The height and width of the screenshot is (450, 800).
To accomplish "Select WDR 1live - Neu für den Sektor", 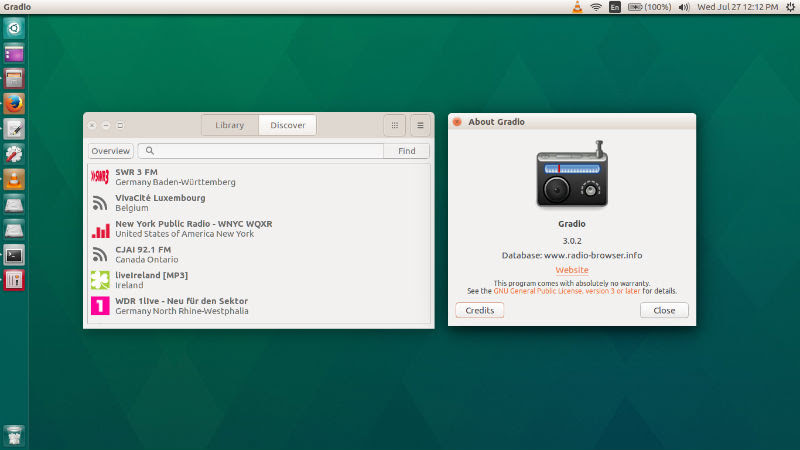I will 259,306.
